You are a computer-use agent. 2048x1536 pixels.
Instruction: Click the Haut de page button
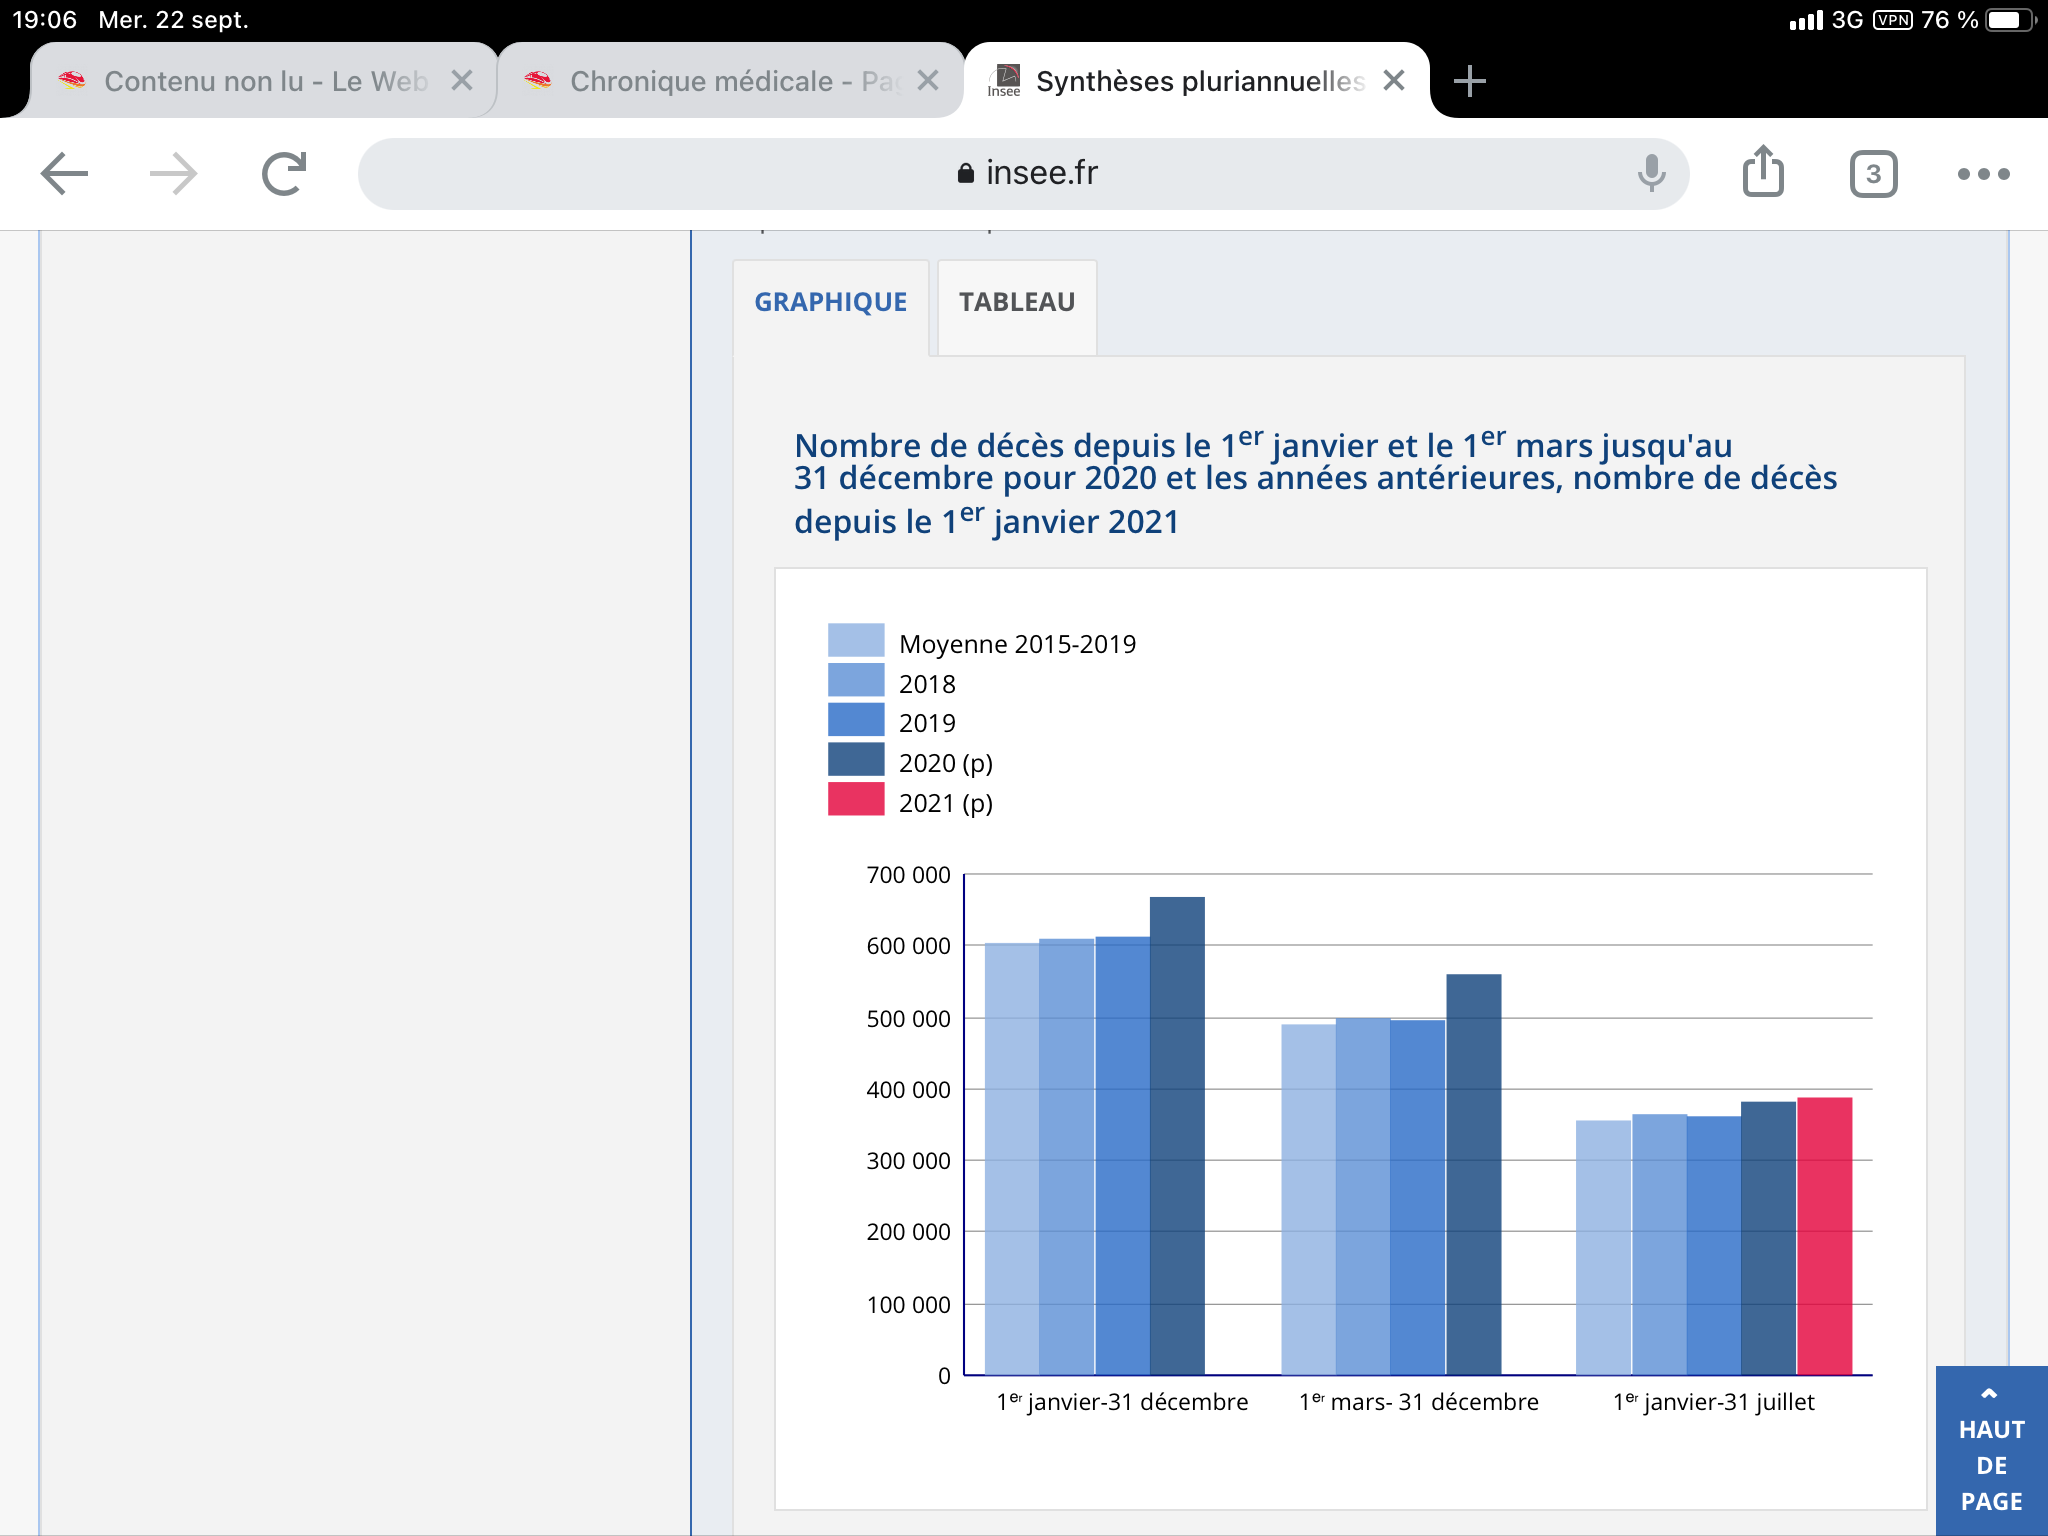1991,1451
